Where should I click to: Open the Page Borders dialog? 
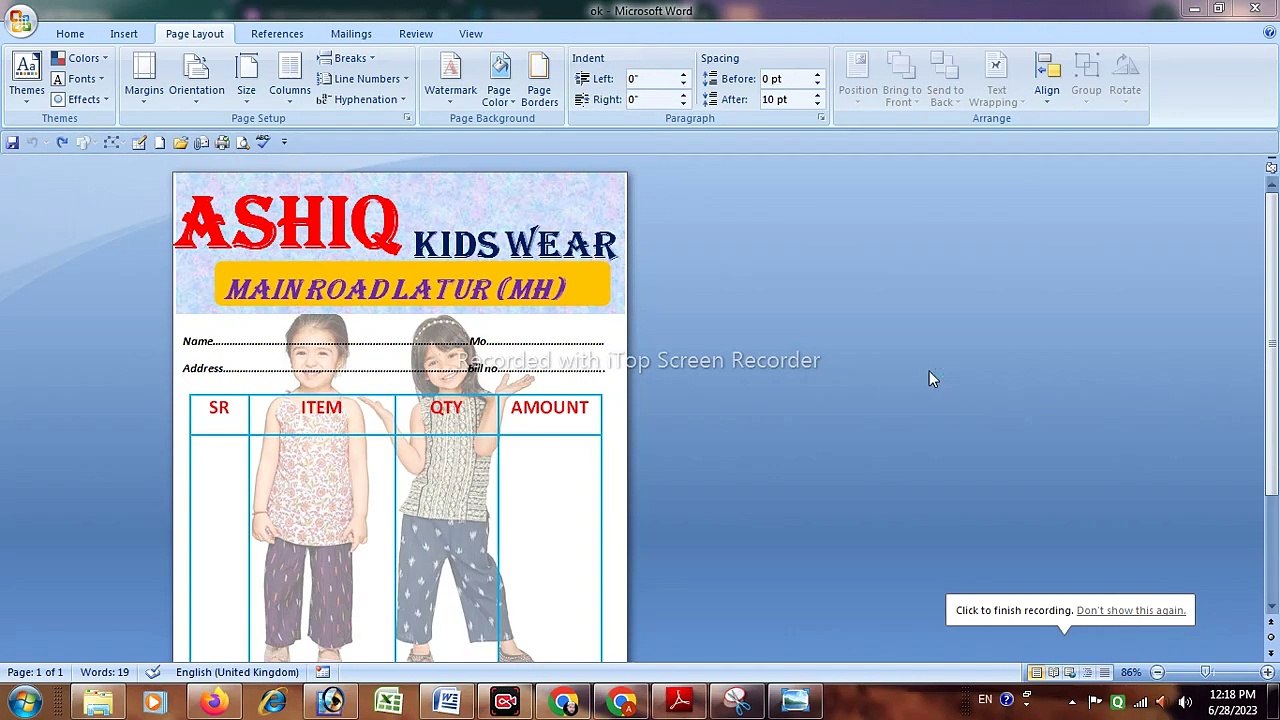[539, 80]
